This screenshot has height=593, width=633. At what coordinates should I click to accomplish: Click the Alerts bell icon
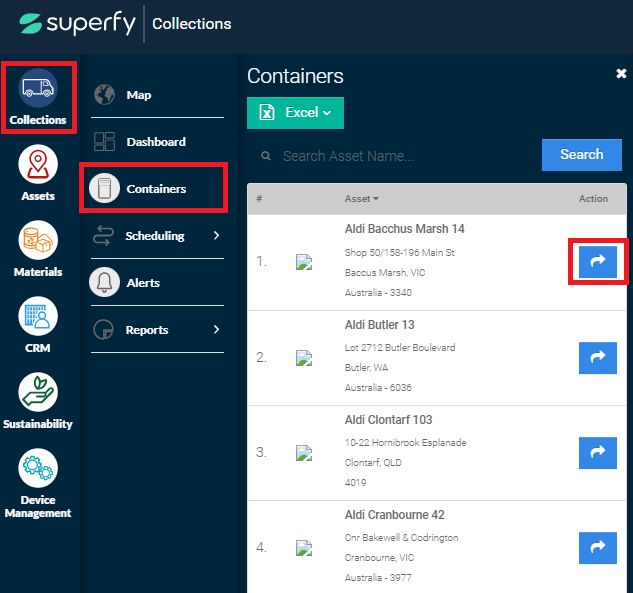tap(105, 282)
